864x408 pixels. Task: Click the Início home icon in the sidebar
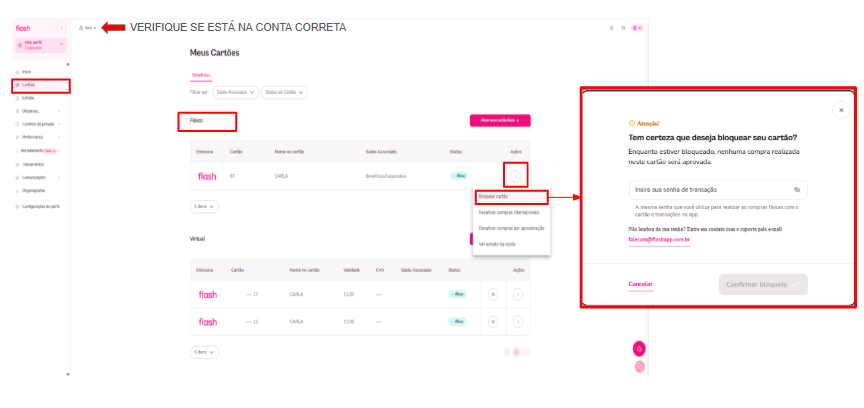[17, 72]
